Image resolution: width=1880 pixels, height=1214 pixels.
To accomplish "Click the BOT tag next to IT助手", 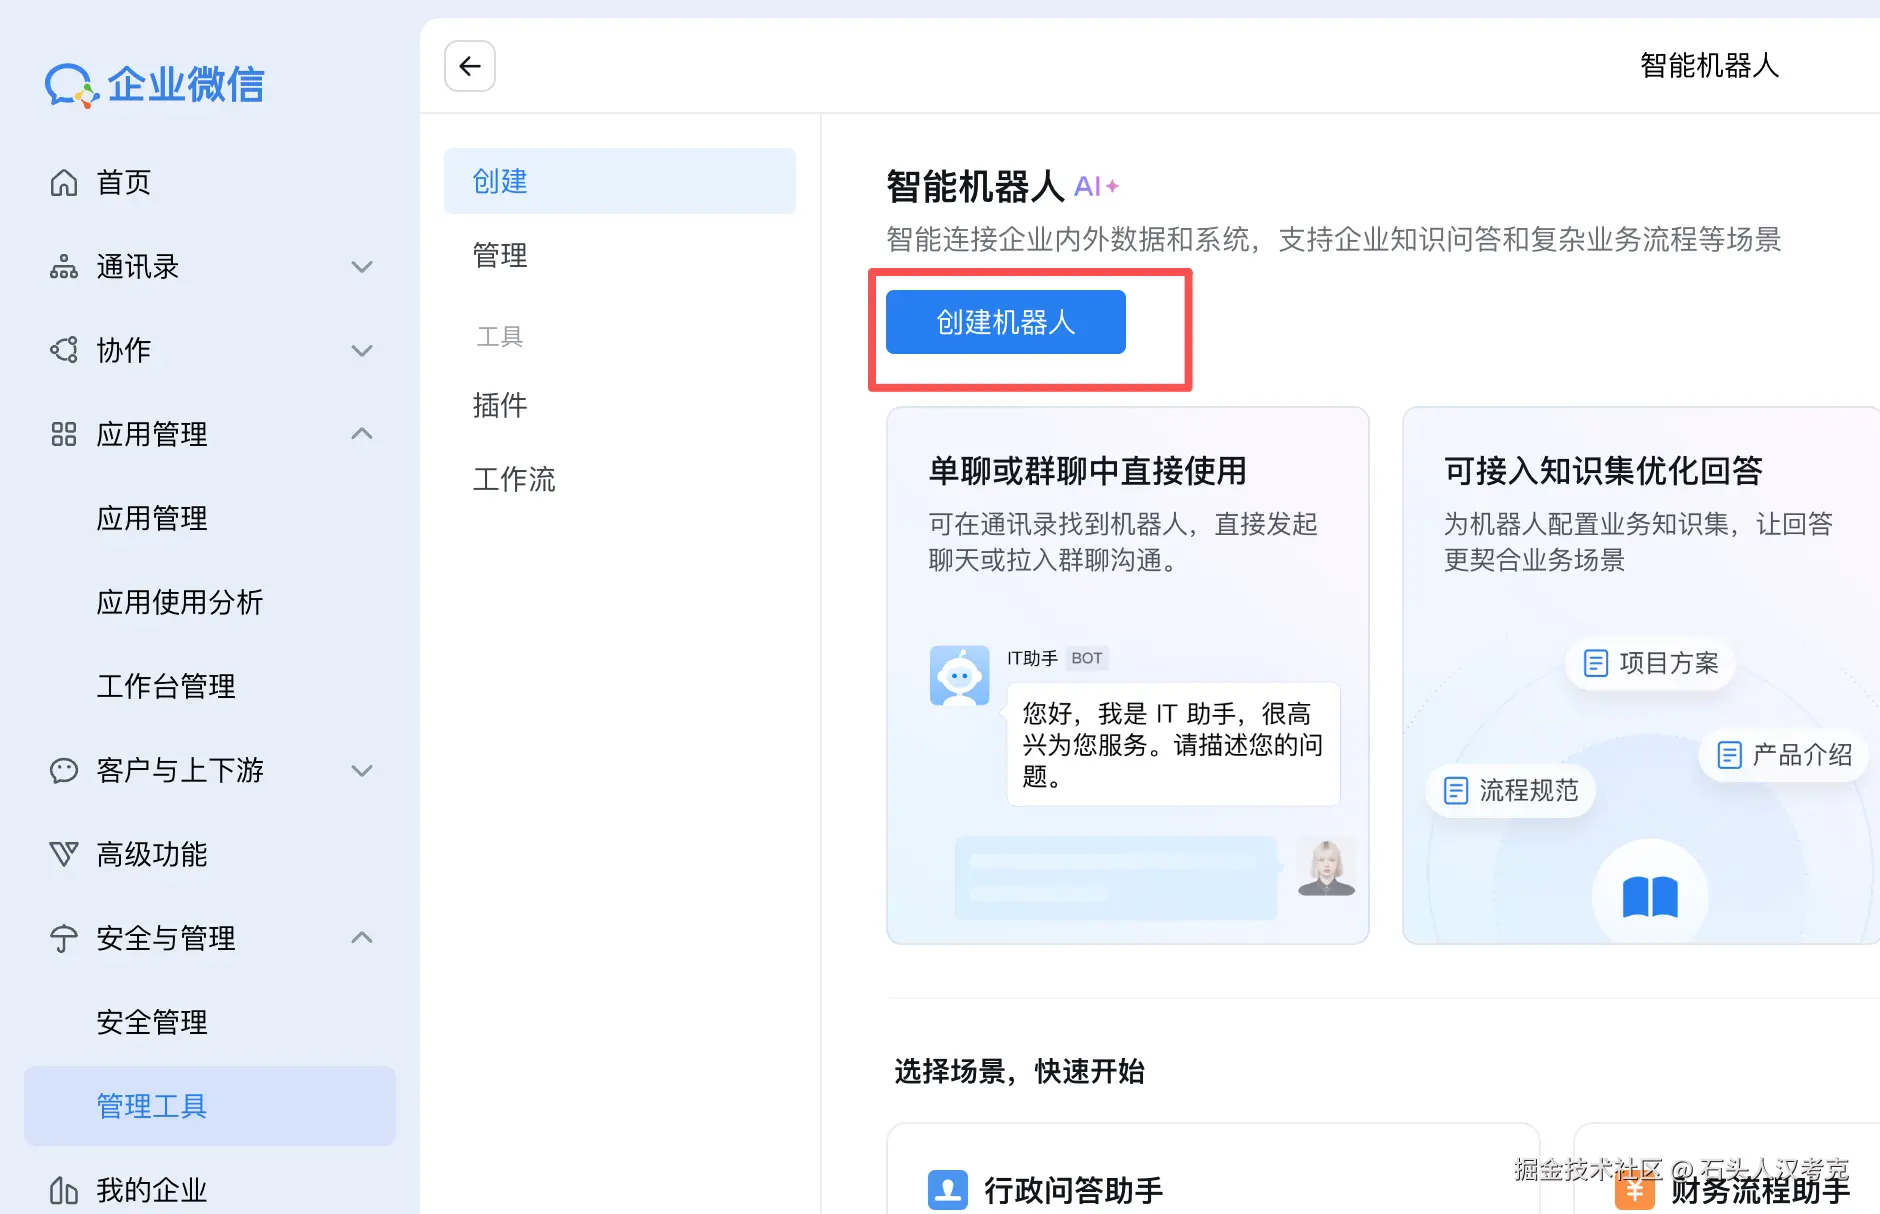I will click(1087, 658).
